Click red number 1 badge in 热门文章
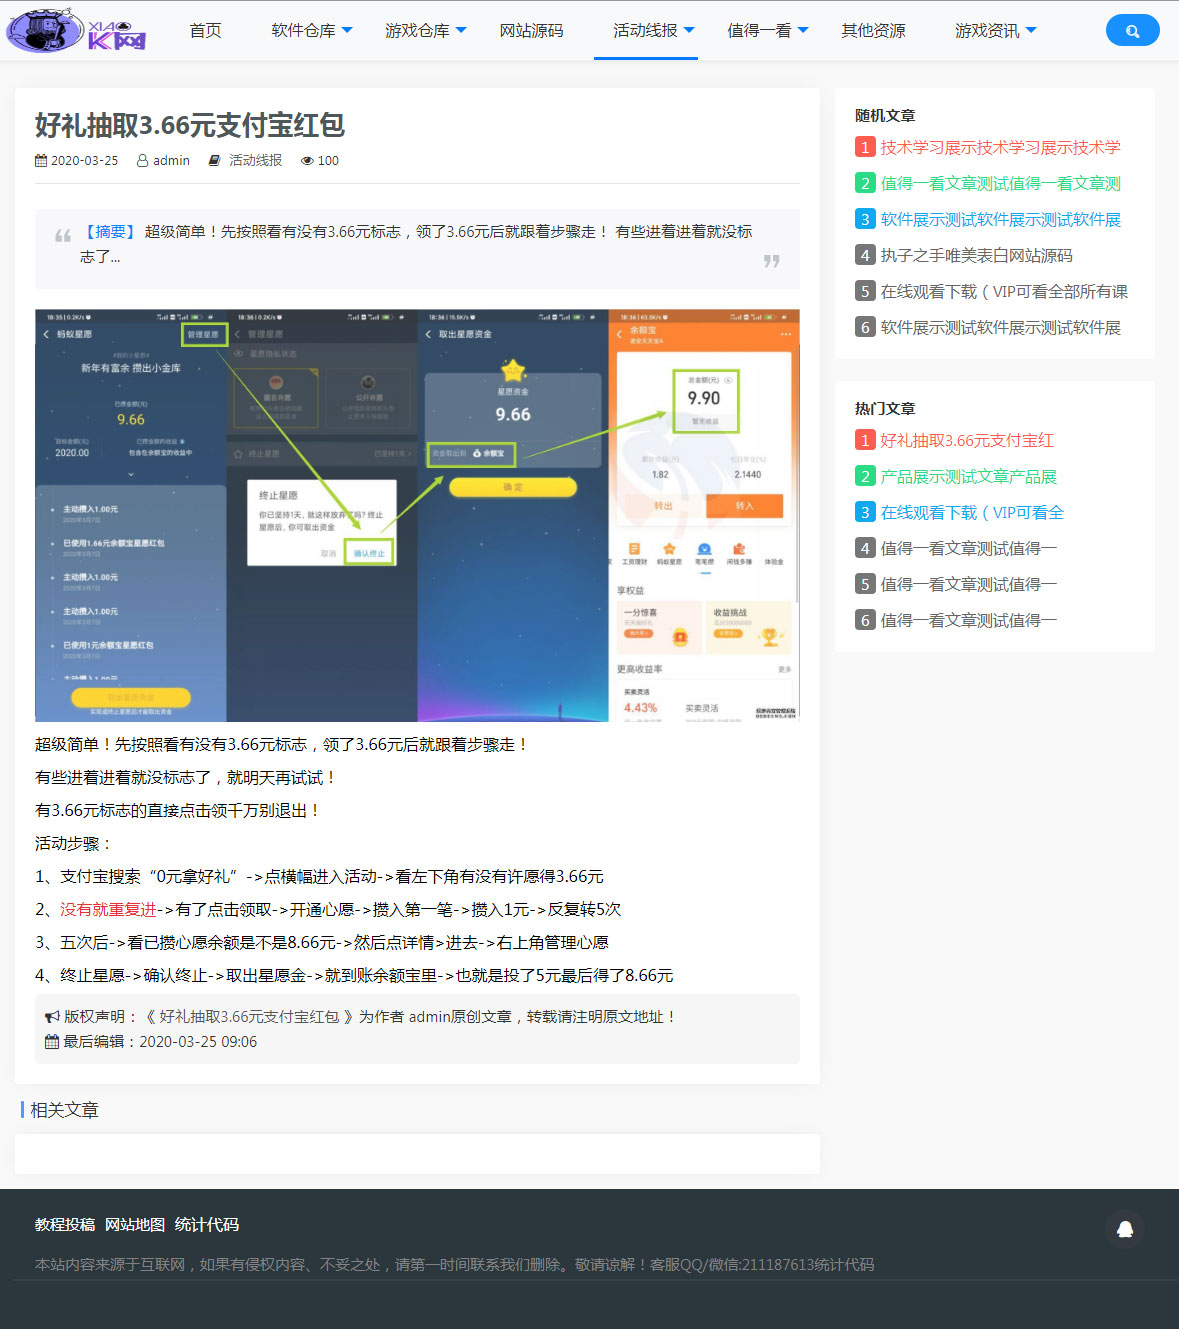The image size is (1179, 1329). click(x=865, y=440)
